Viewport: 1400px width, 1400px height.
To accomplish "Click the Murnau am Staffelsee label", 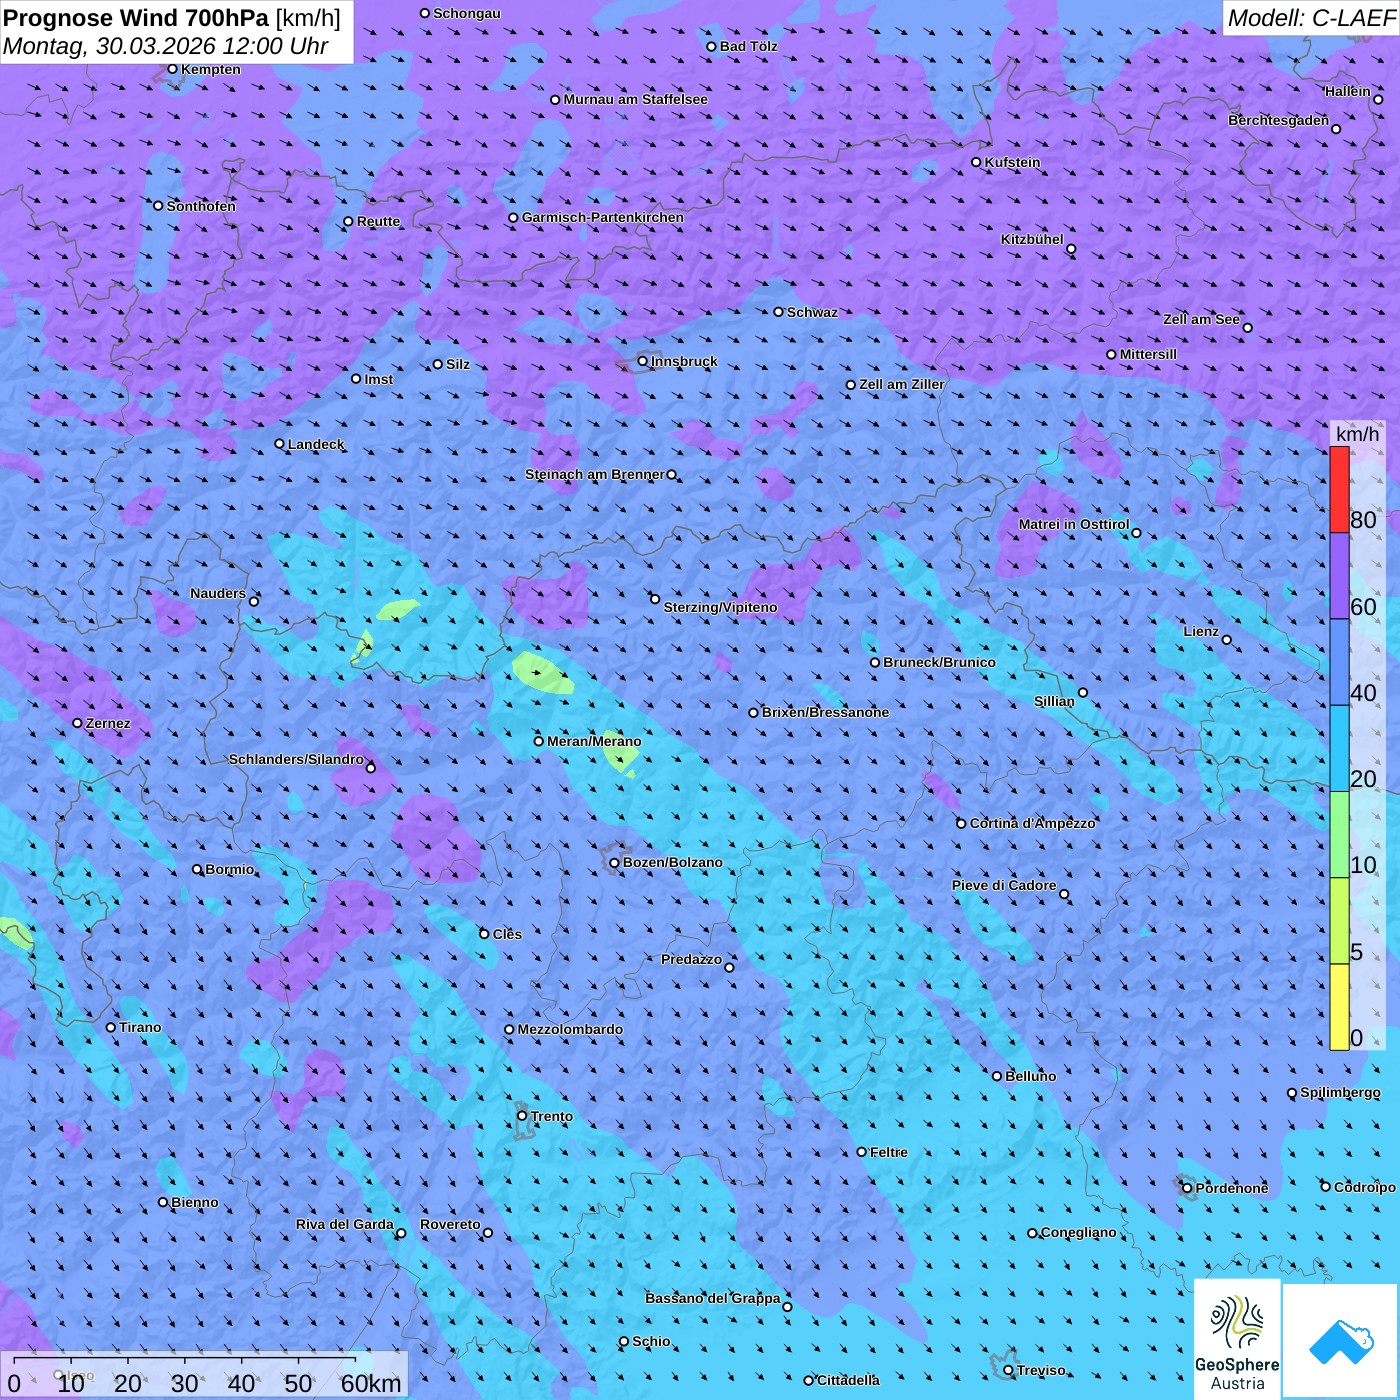I will coord(635,99).
